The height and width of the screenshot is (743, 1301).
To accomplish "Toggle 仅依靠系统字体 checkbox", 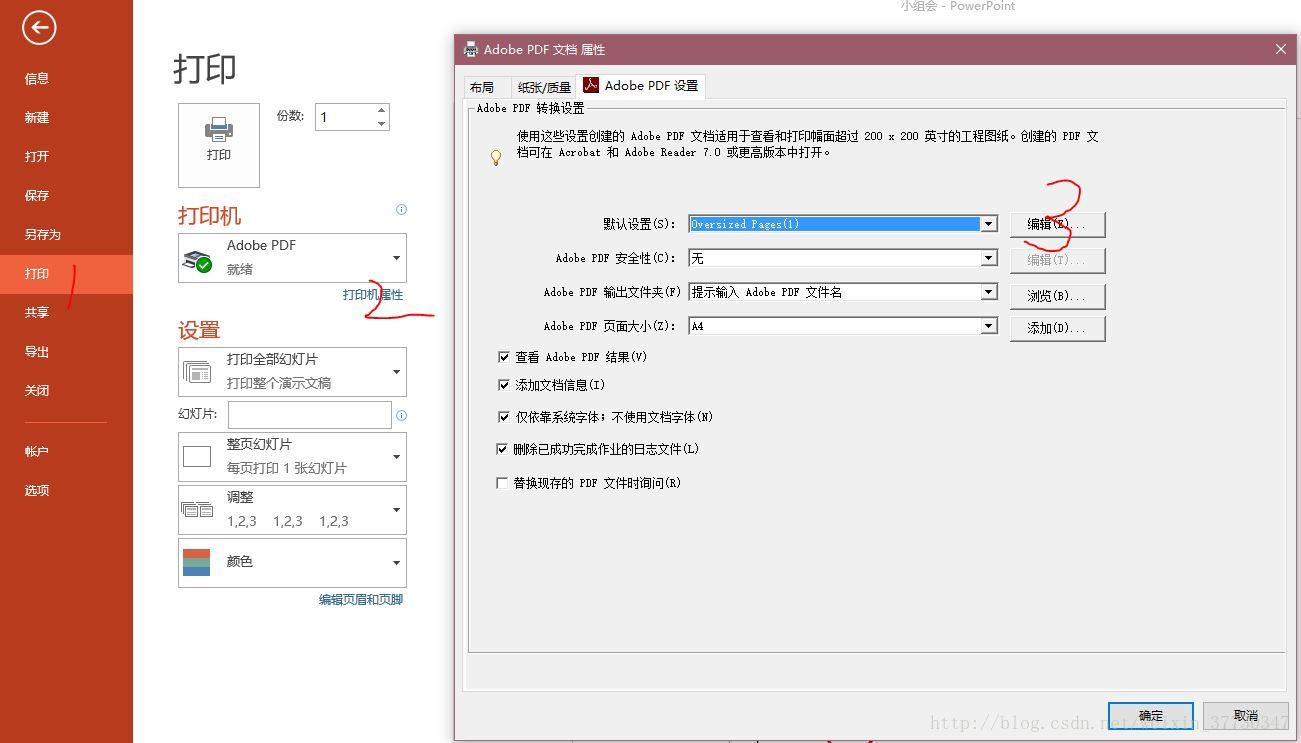I will tap(503, 417).
